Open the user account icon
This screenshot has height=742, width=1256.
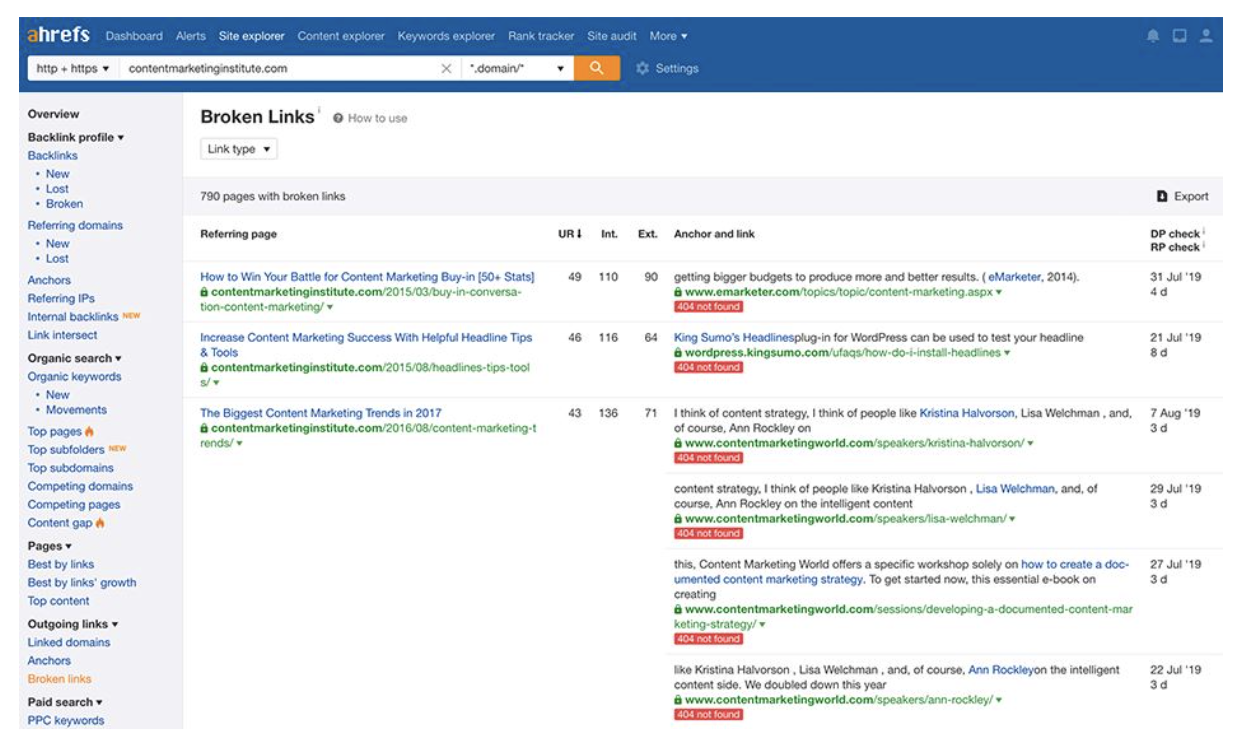[1206, 36]
